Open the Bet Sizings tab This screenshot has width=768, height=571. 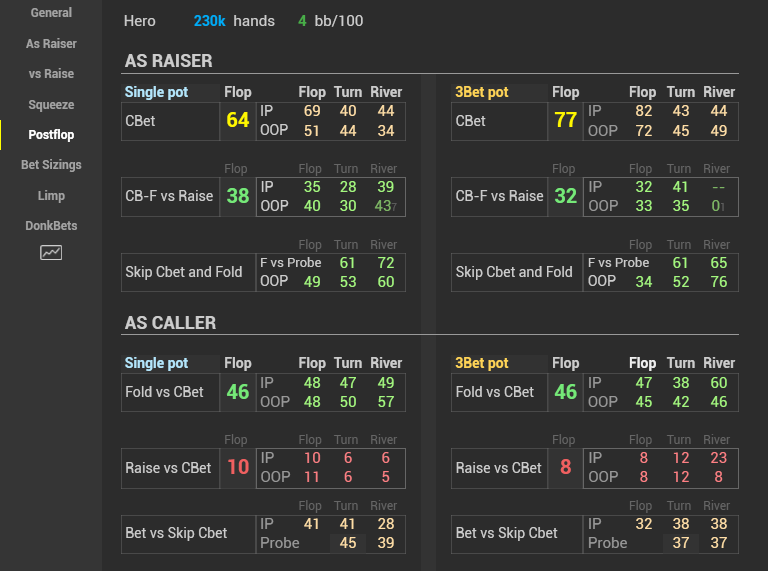point(51,165)
